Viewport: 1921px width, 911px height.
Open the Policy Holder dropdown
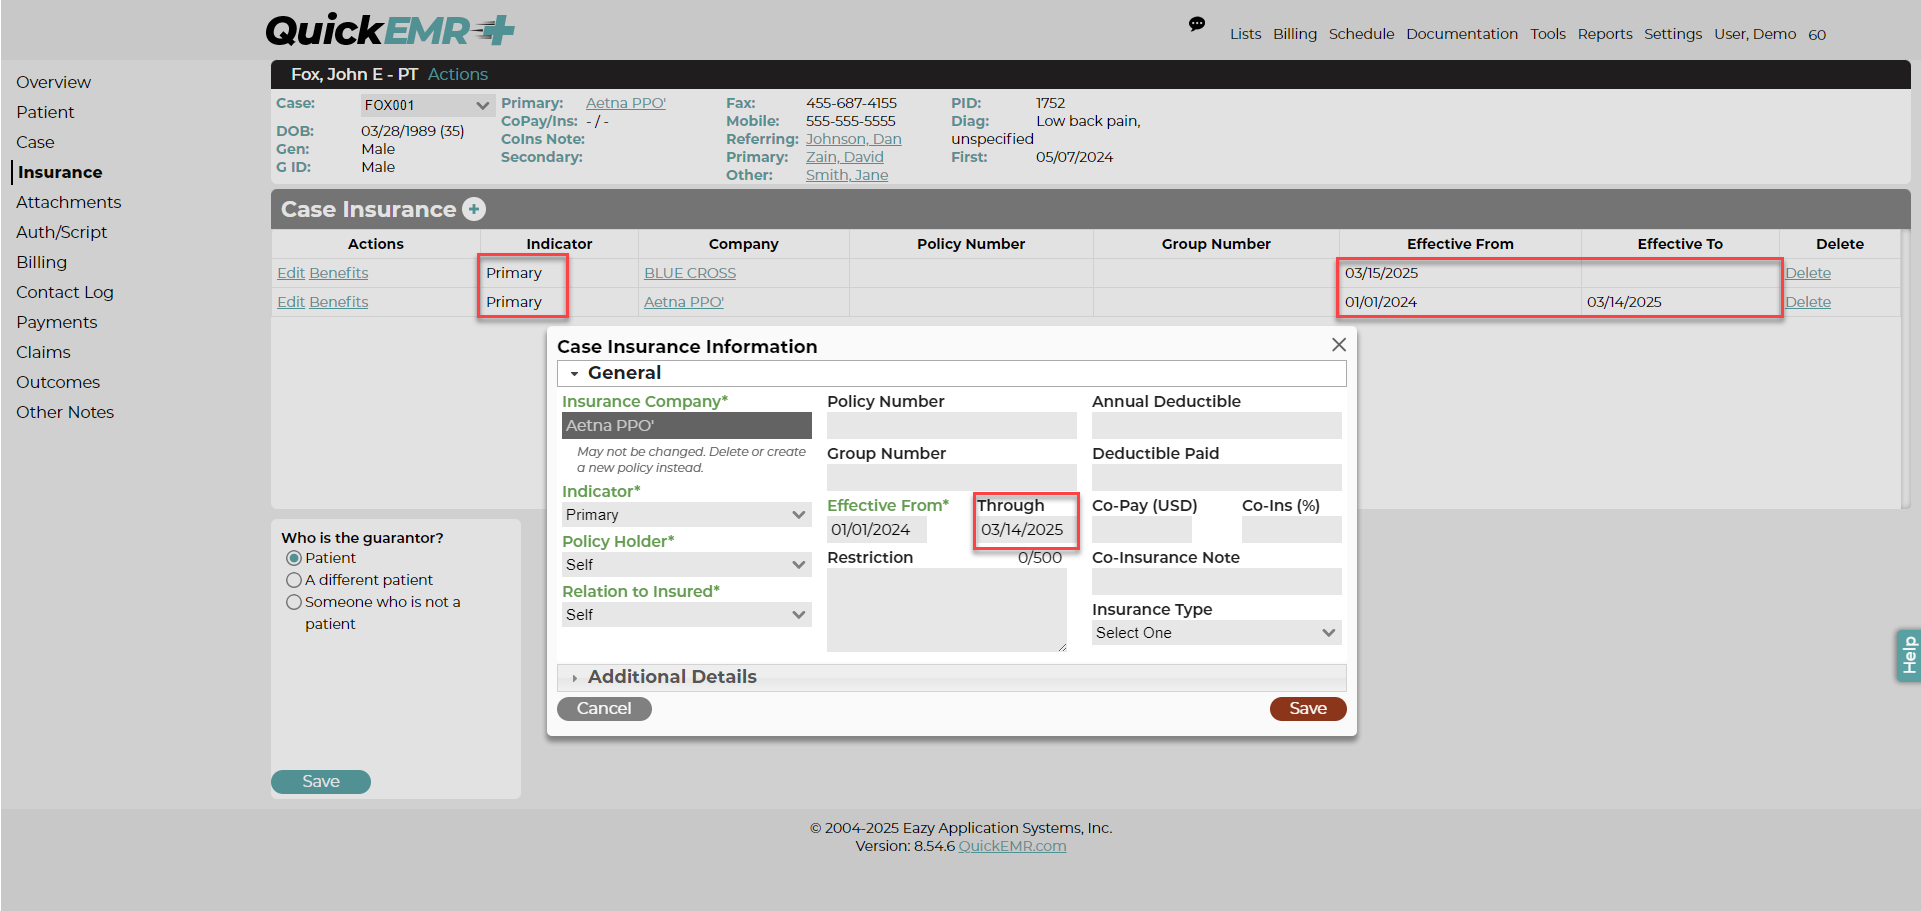686,565
